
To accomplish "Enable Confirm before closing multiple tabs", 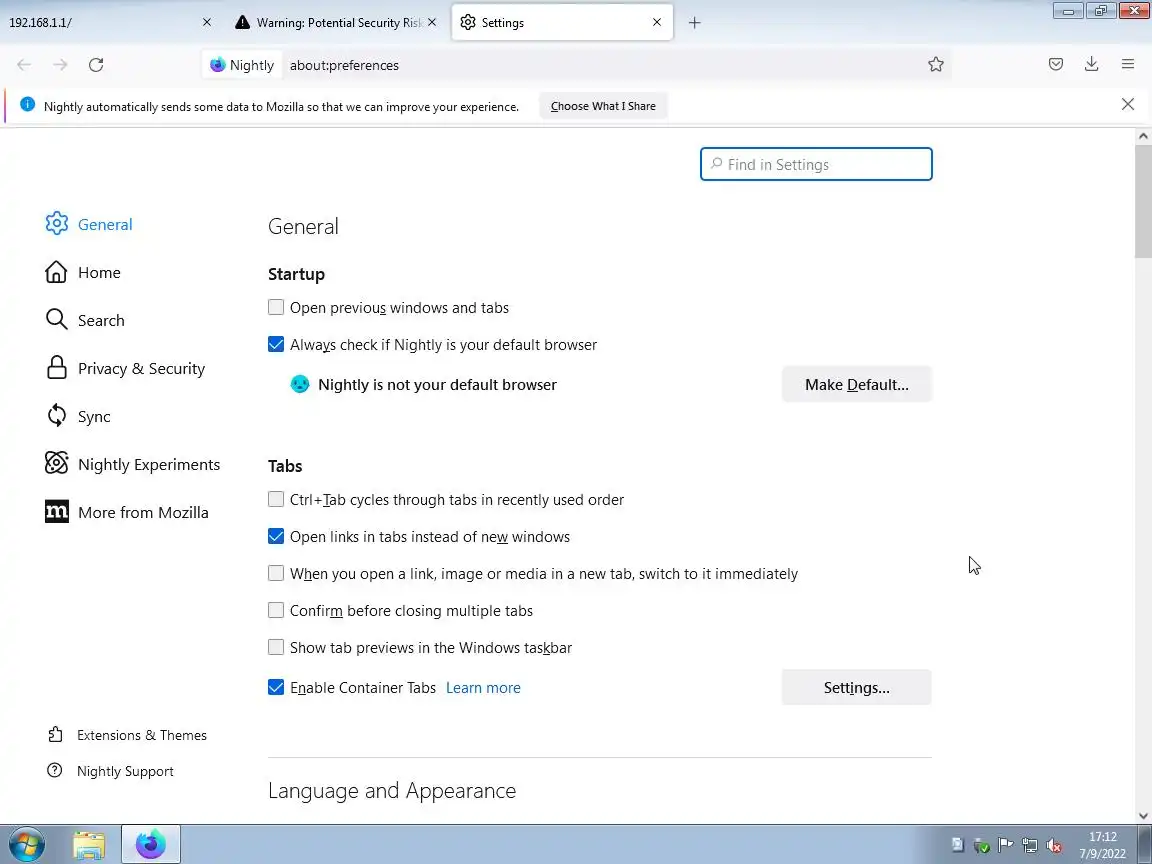I will 276,610.
